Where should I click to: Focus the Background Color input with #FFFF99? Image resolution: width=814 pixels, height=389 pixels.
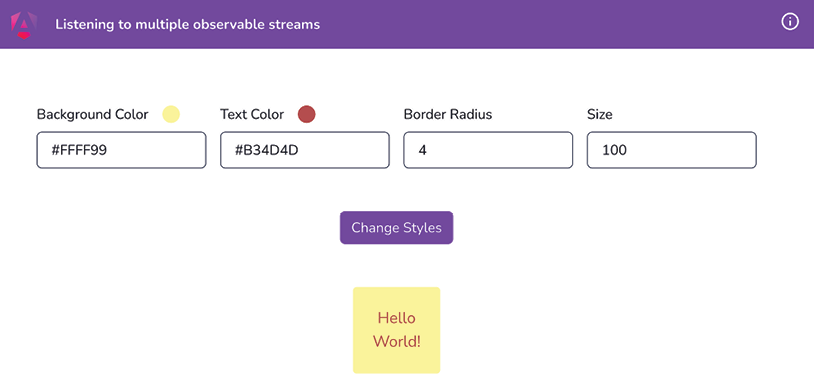point(121,150)
